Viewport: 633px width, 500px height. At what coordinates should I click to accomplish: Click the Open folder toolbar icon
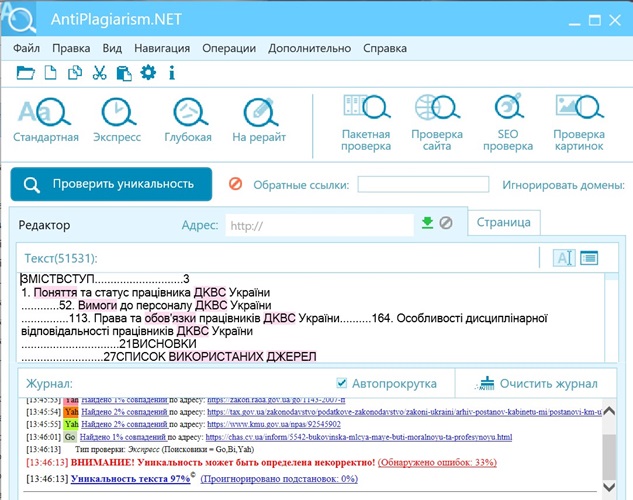[x=25, y=73]
